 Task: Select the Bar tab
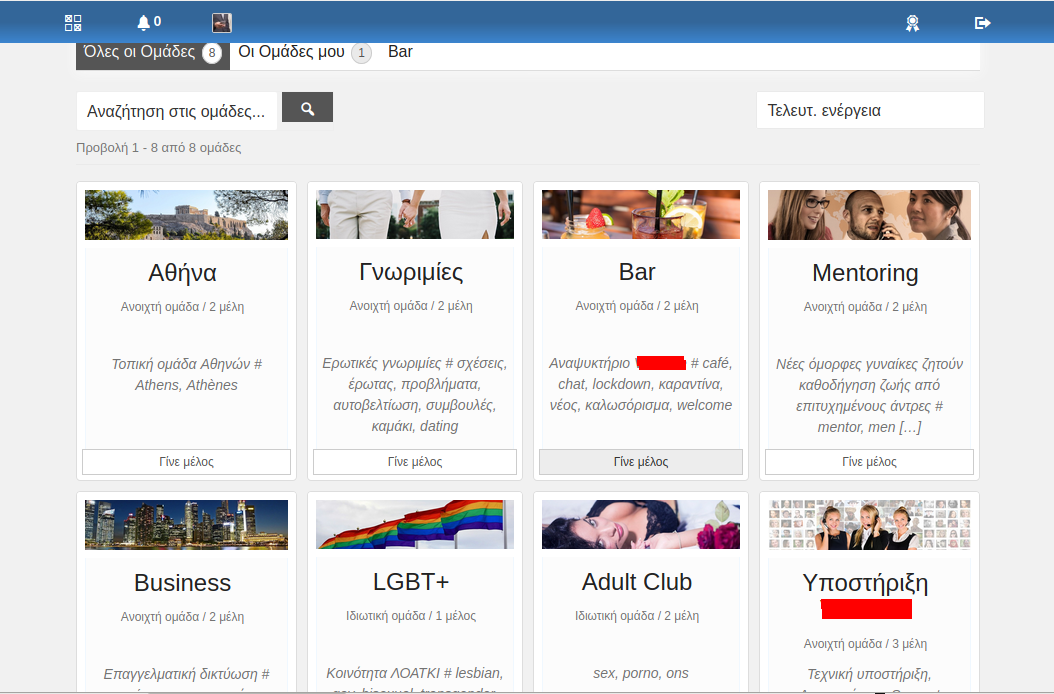[400, 52]
